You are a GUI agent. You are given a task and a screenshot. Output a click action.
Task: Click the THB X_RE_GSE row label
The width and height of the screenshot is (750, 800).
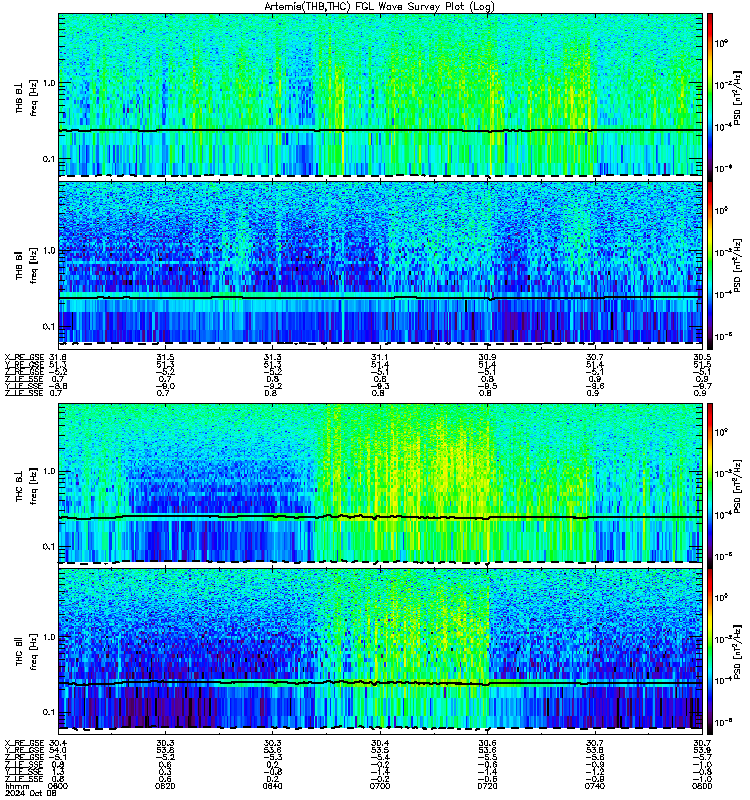(24, 357)
